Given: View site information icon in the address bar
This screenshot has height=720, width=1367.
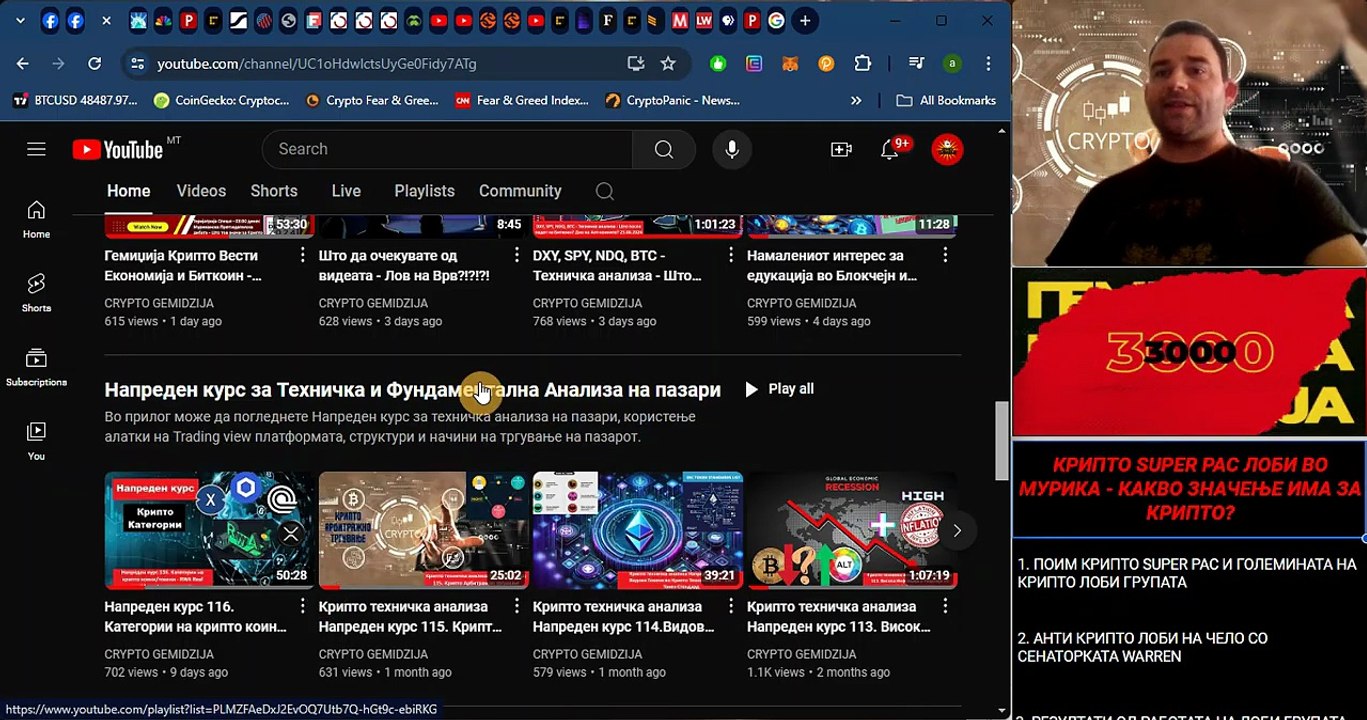Looking at the screenshot, I should 137,63.
